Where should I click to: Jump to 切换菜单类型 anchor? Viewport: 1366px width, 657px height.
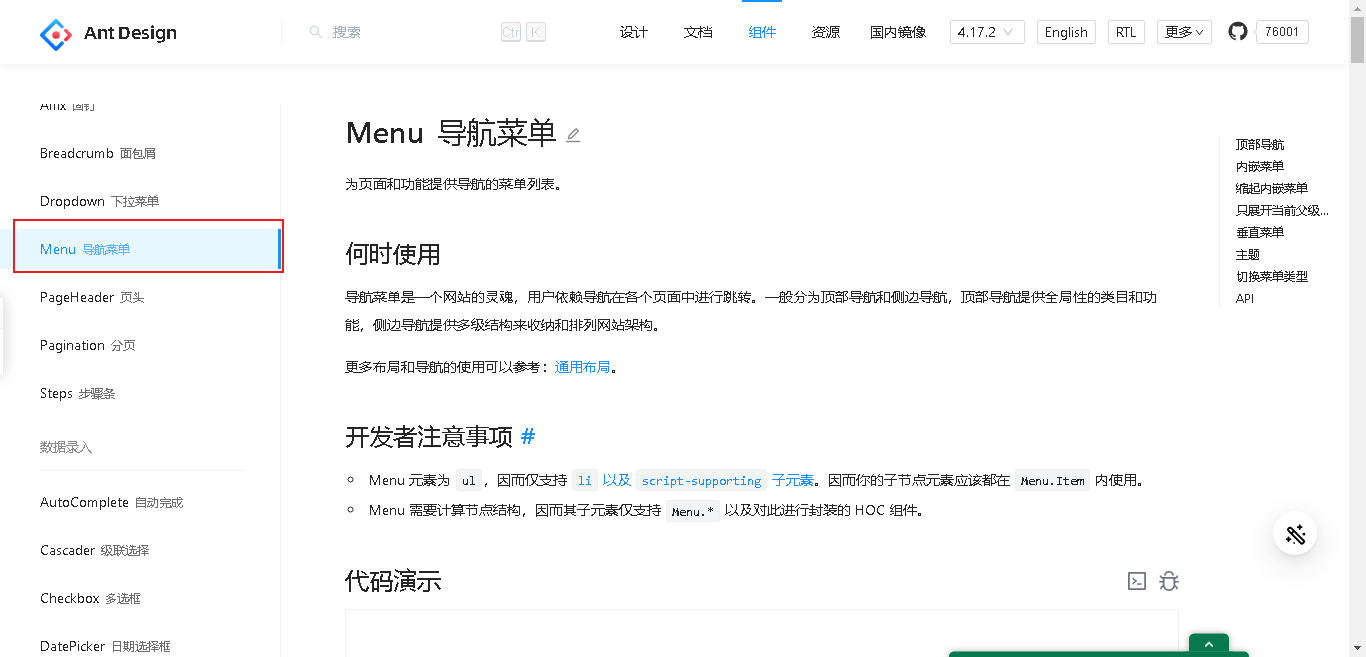1272,277
